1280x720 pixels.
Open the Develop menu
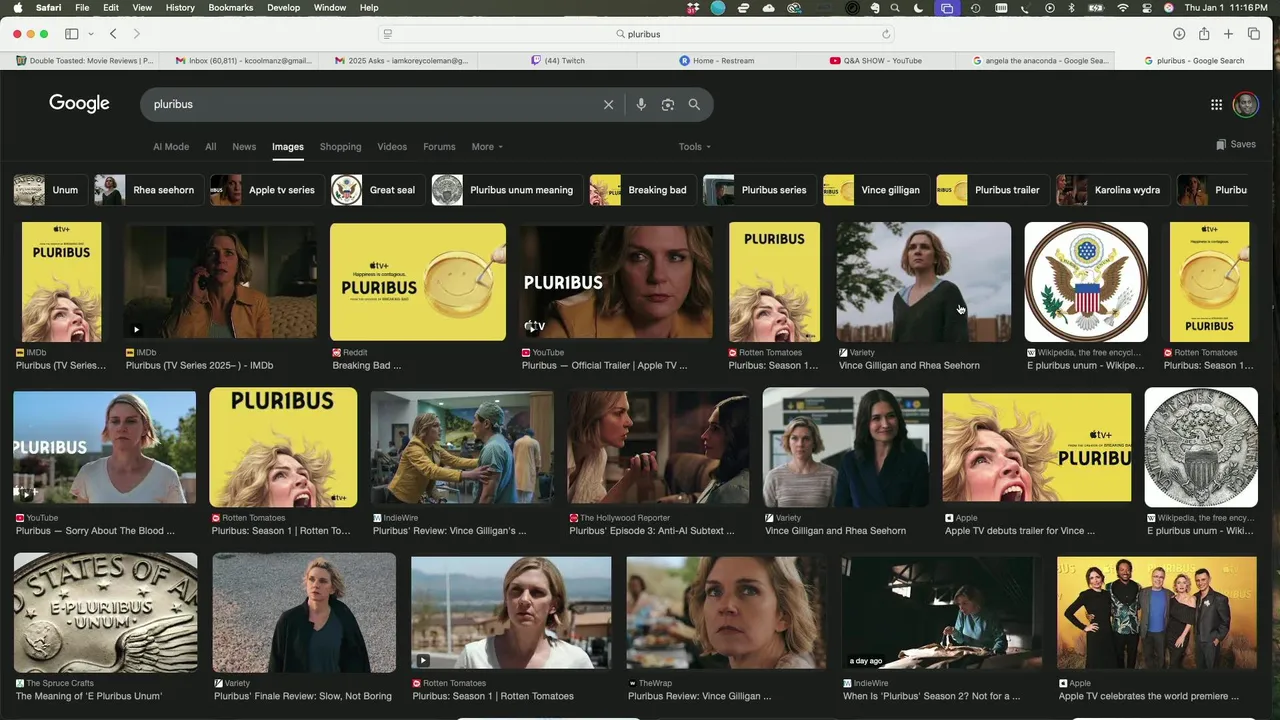[x=283, y=8]
